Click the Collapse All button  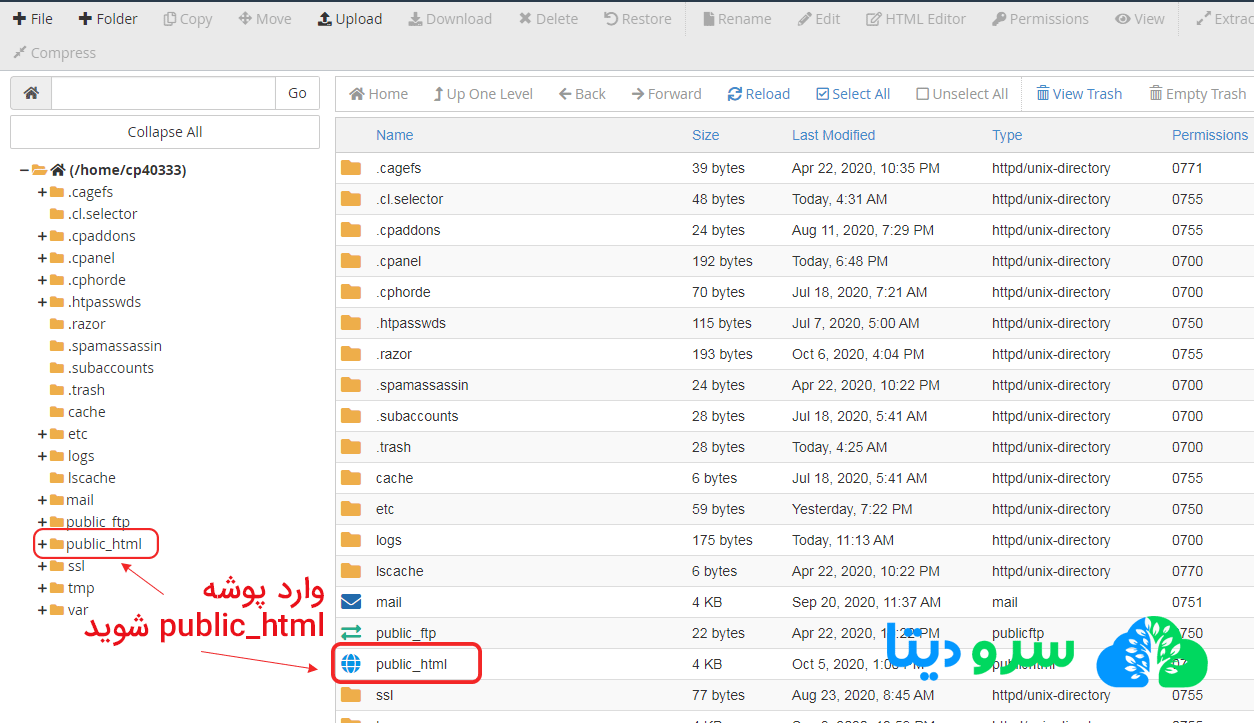coord(164,131)
